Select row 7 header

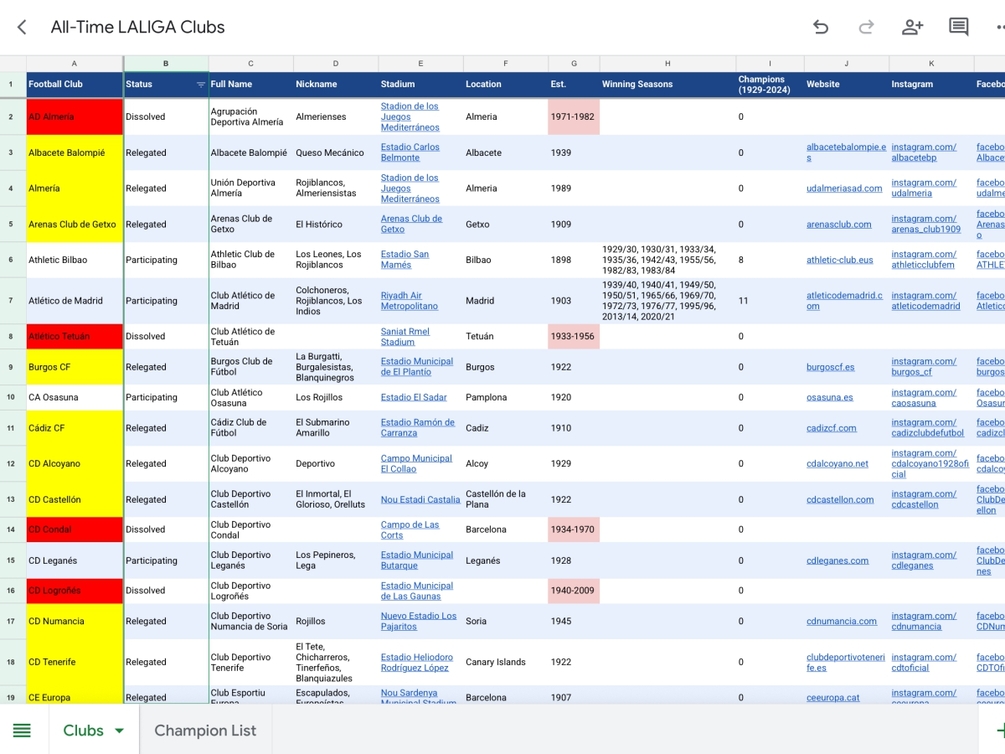click(x=11, y=301)
